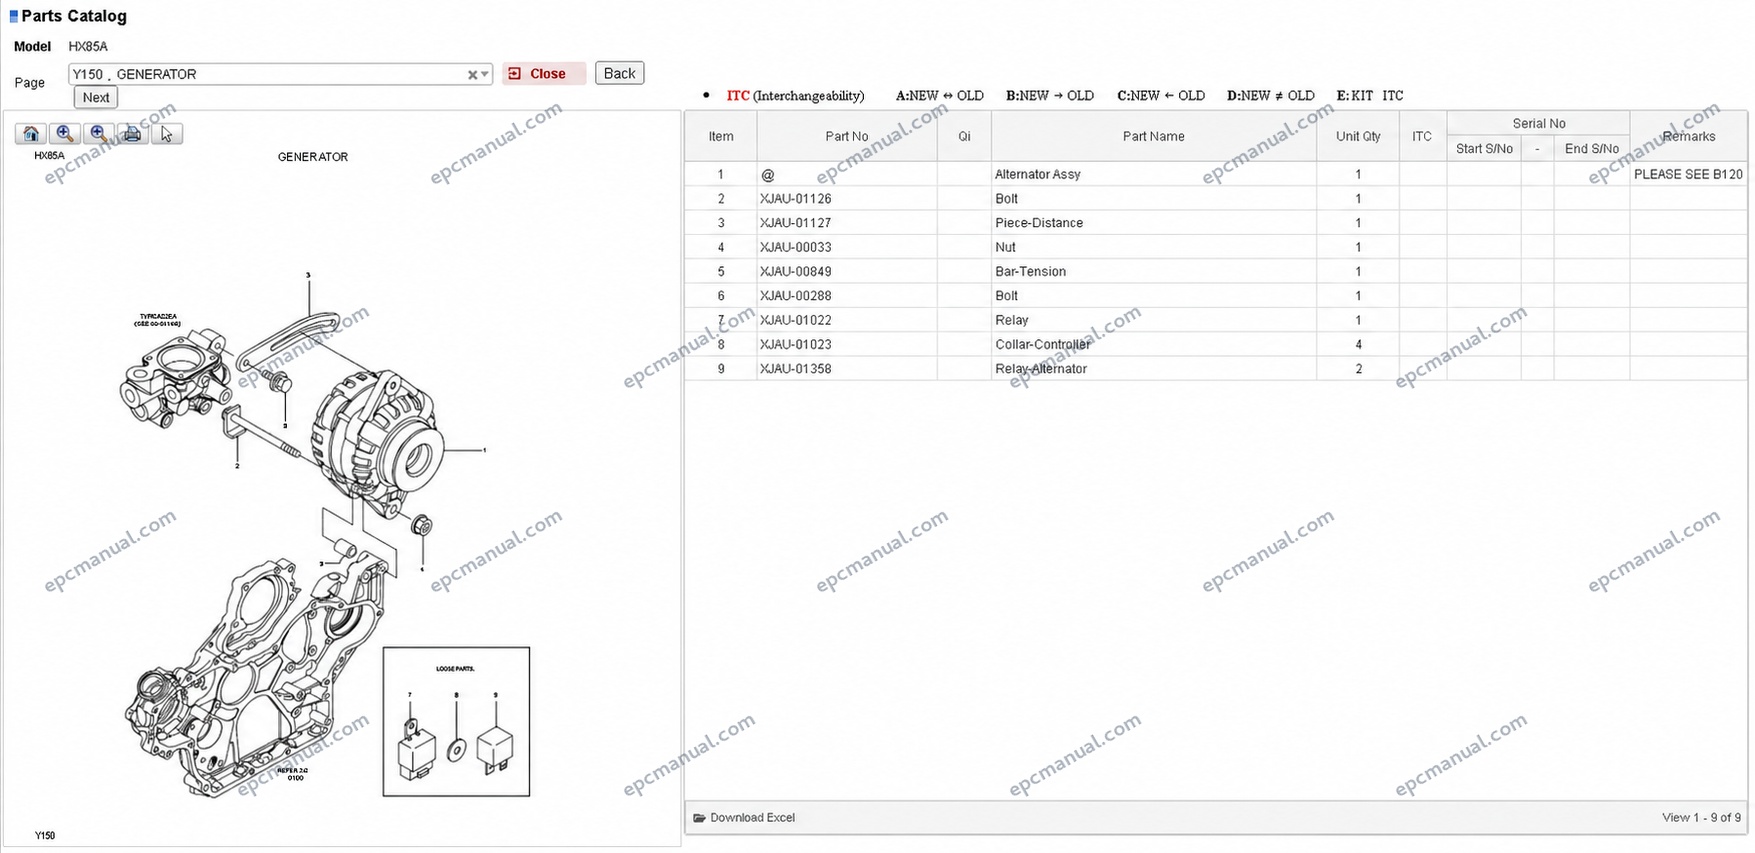
Task: Sort by the Part Name column header
Action: coord(1153,136)
